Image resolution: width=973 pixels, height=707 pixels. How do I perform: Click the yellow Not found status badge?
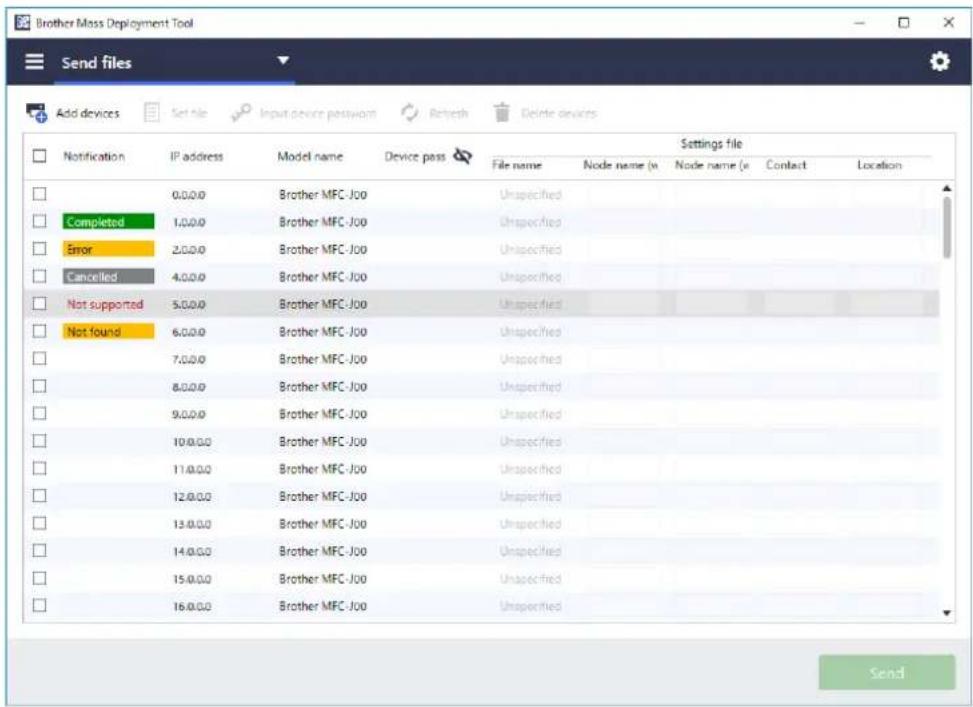[x=108, y=331]
